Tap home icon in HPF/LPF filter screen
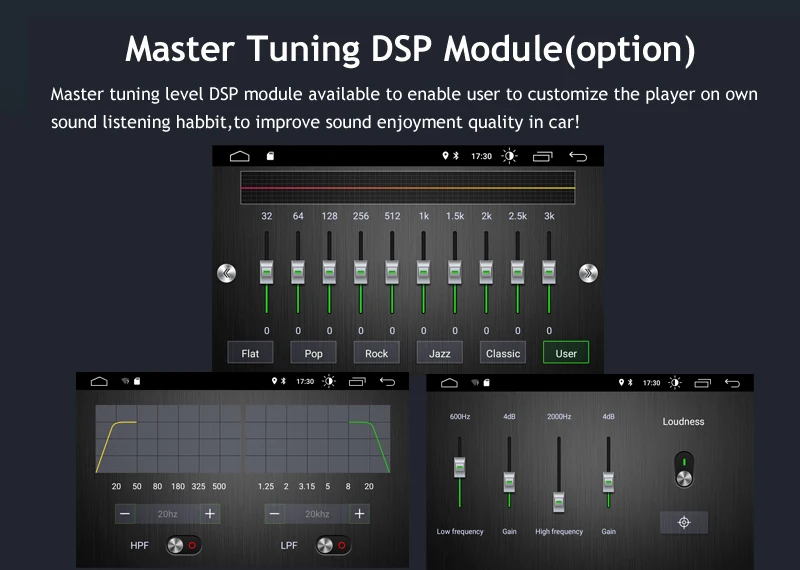Viewport: 800px width, 570px height. pyautogui.click(x=99, y=381)
